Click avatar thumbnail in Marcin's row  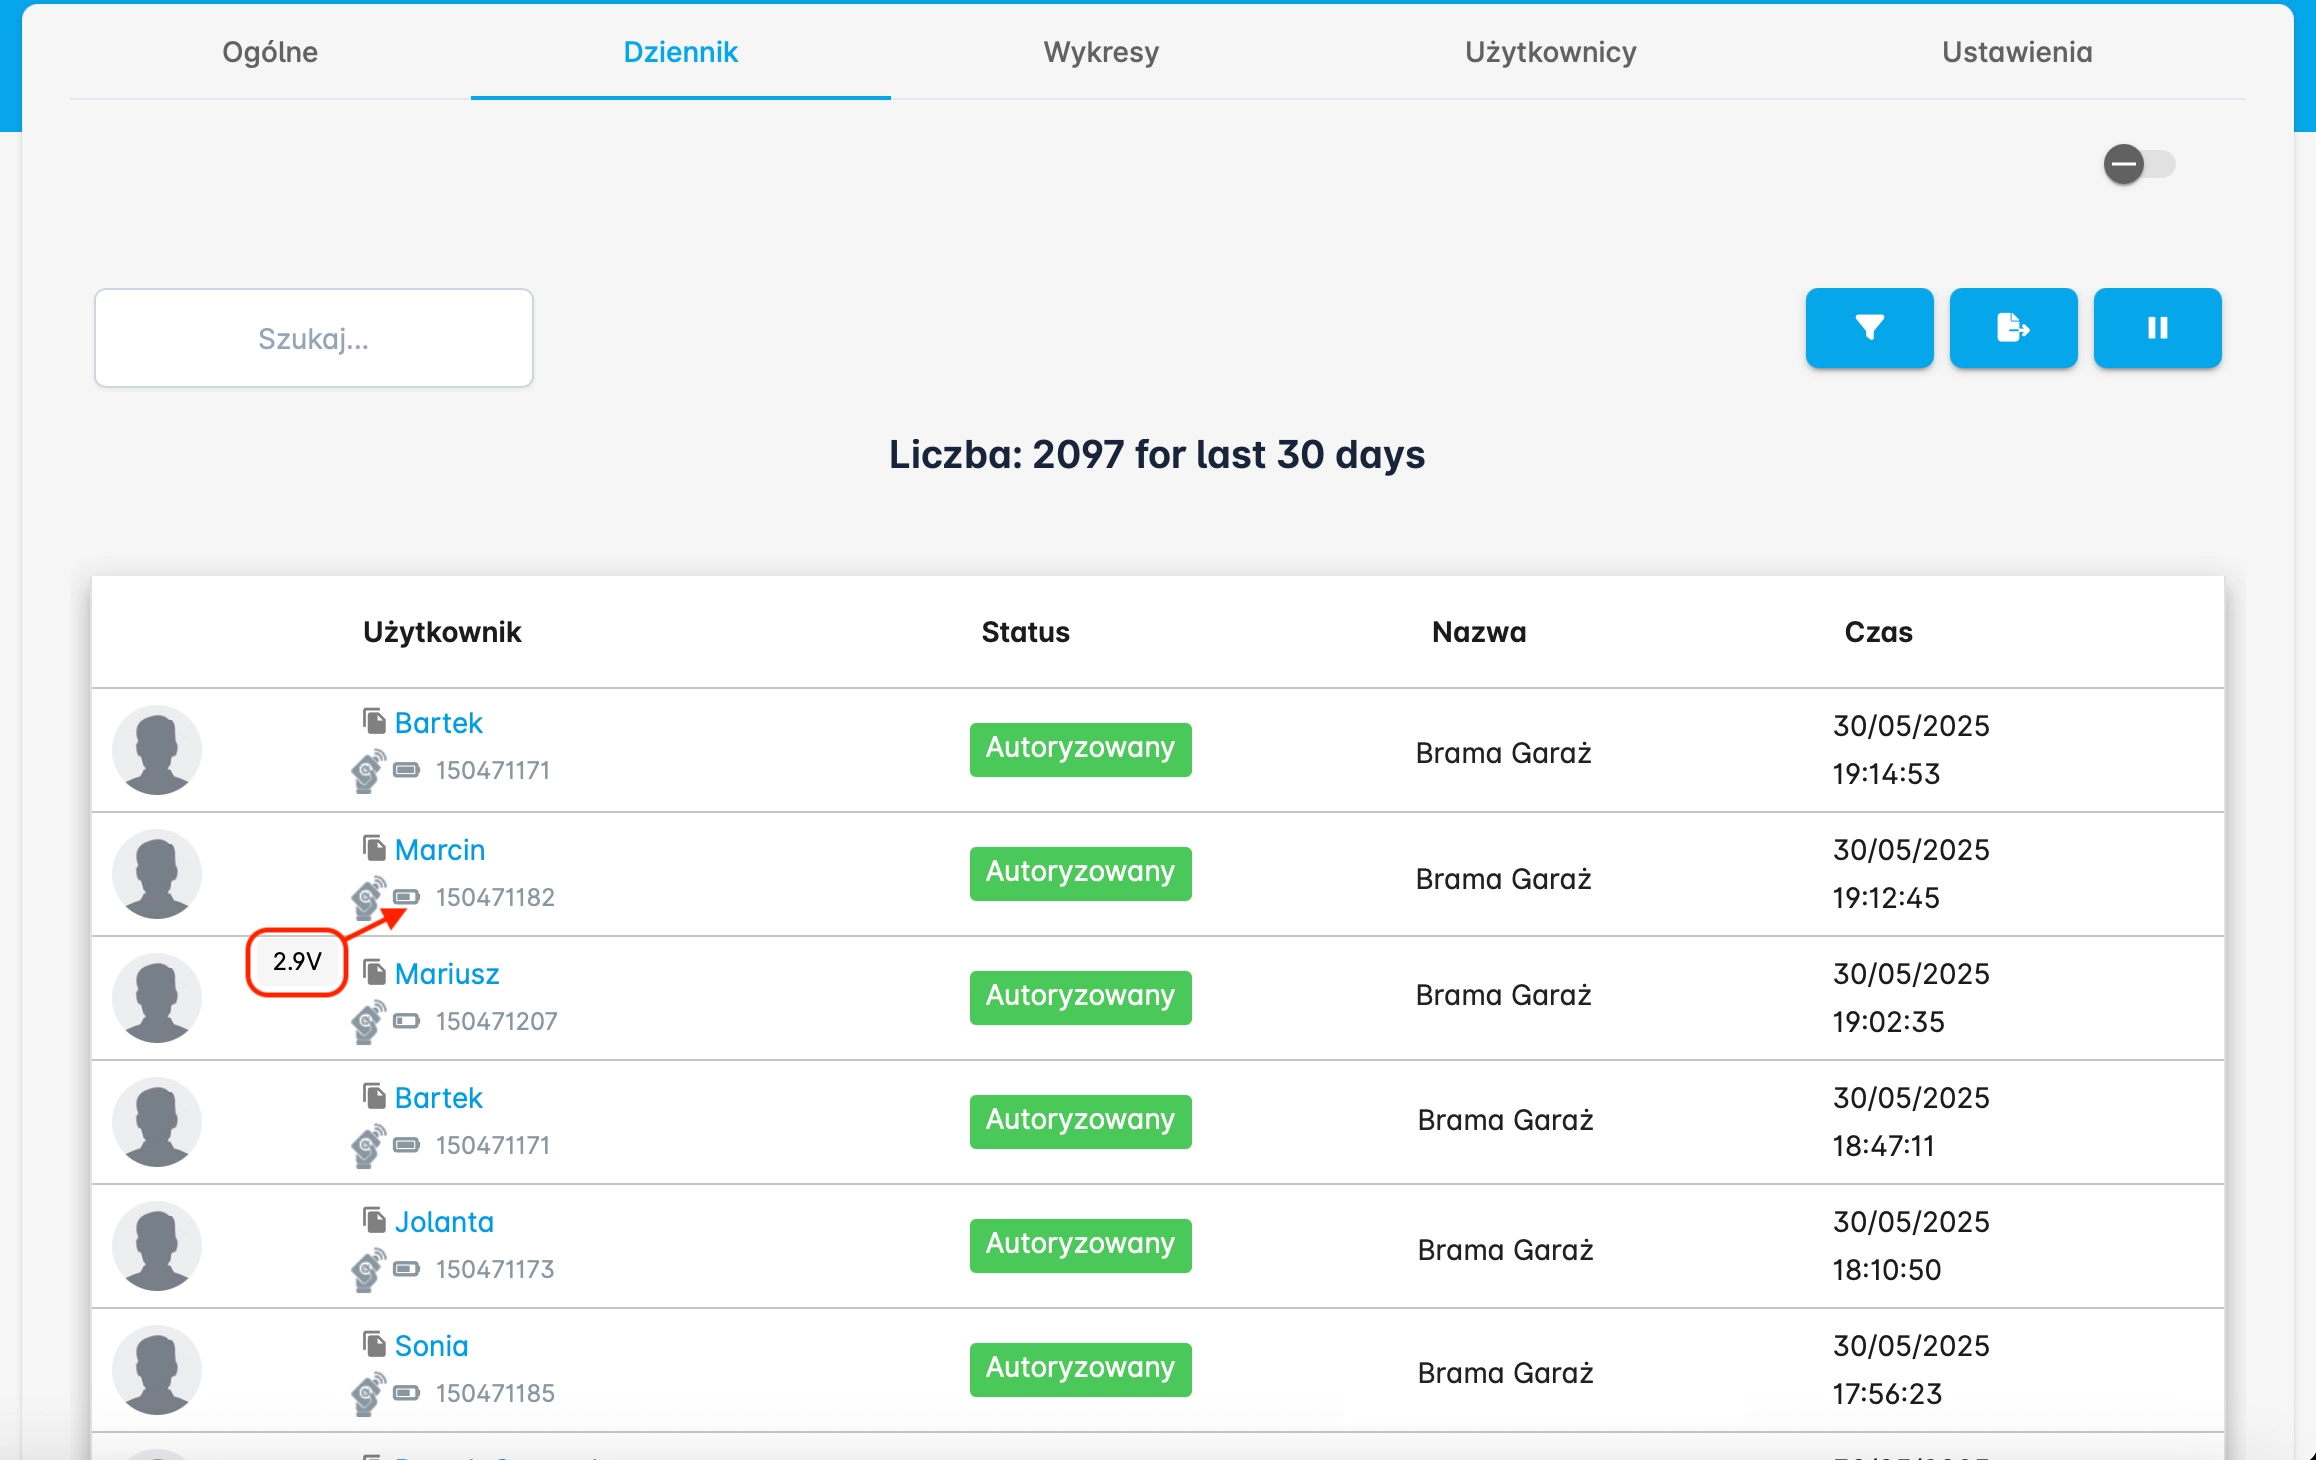click(157, 874)
